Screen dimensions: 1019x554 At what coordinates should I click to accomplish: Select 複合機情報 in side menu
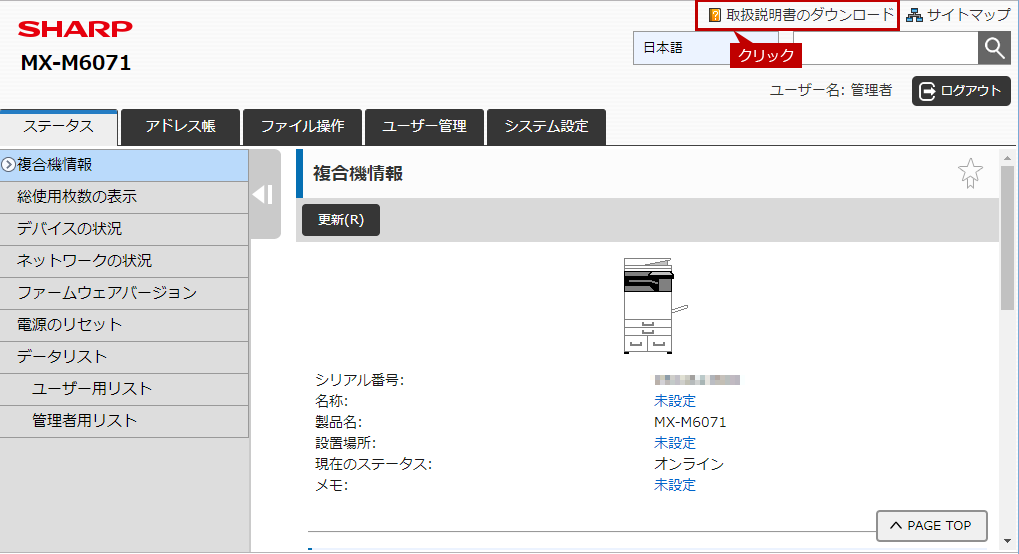[x=124, y=165]
